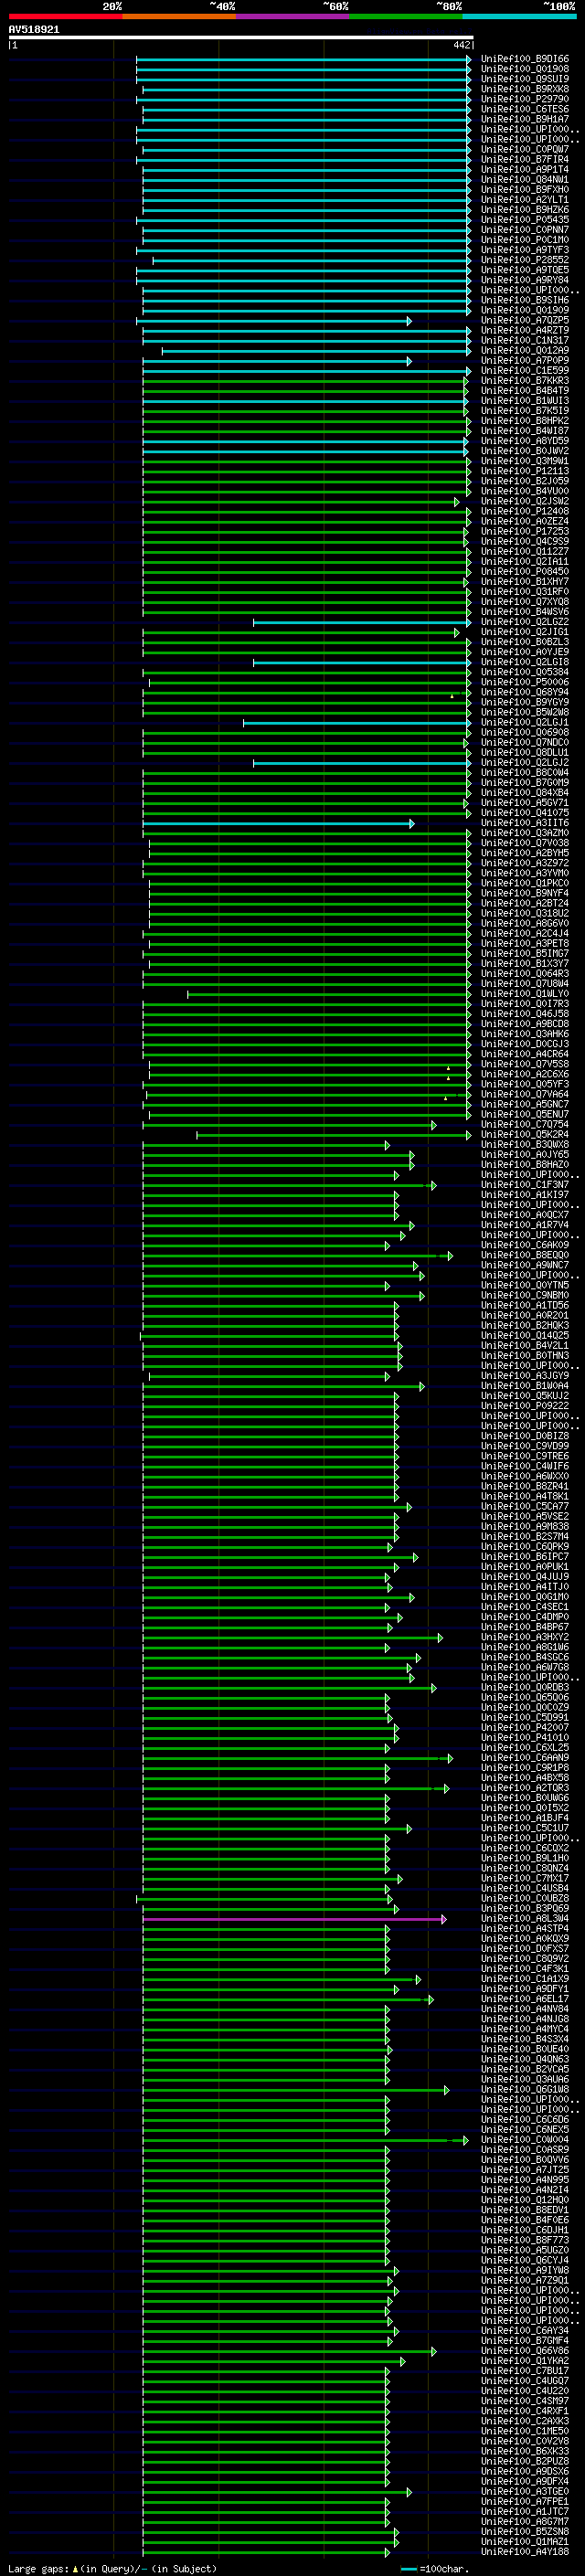Viewport: 585px width, 2576px height.
Task: Select the UniRef100_A3IIT6 label
Action: click(x=525, y=823)
